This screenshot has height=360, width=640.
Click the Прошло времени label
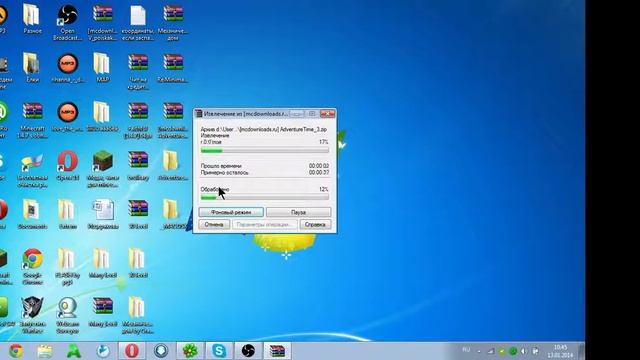coord(221,166)
